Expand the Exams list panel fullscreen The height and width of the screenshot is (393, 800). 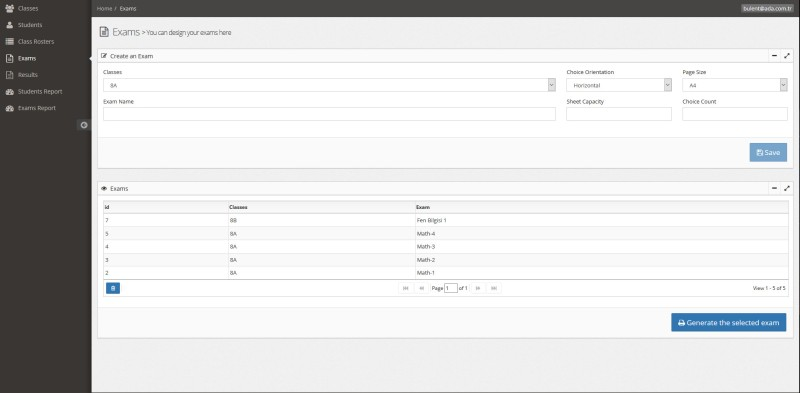787,188
